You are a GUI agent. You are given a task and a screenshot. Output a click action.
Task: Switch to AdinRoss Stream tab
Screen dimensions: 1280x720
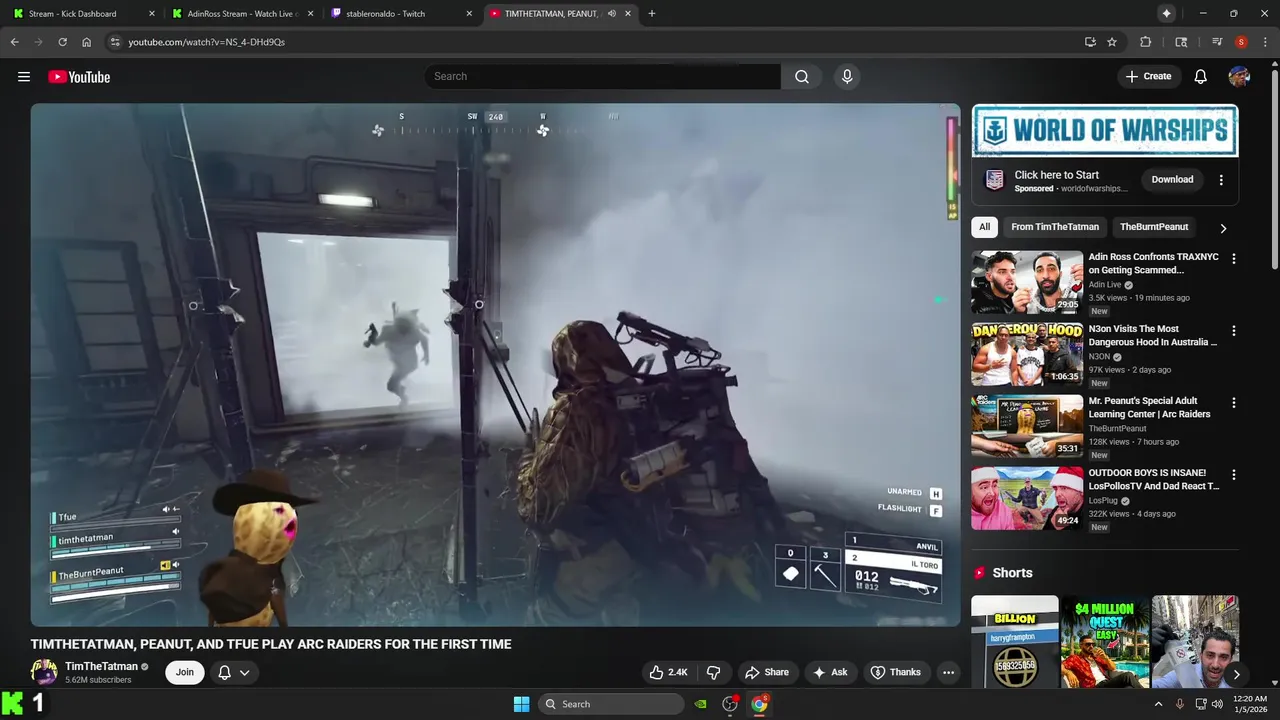pos(243,14)
